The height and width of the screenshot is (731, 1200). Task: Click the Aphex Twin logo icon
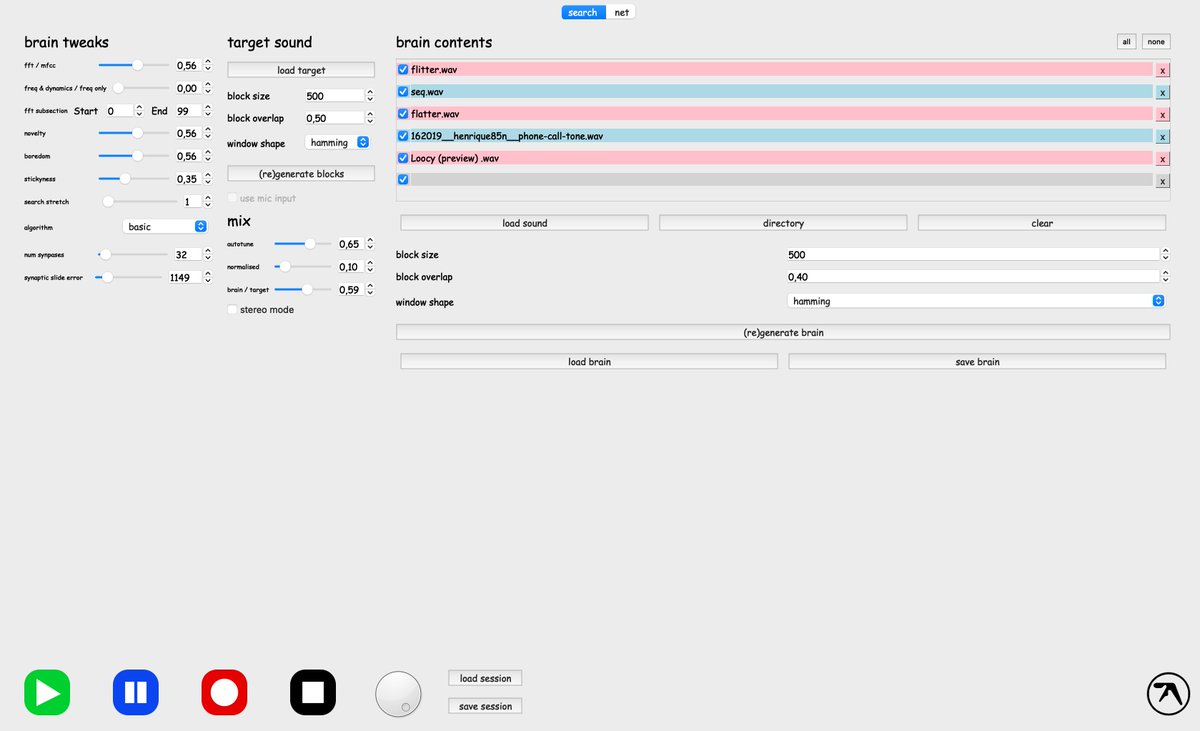pos(1168,692)
